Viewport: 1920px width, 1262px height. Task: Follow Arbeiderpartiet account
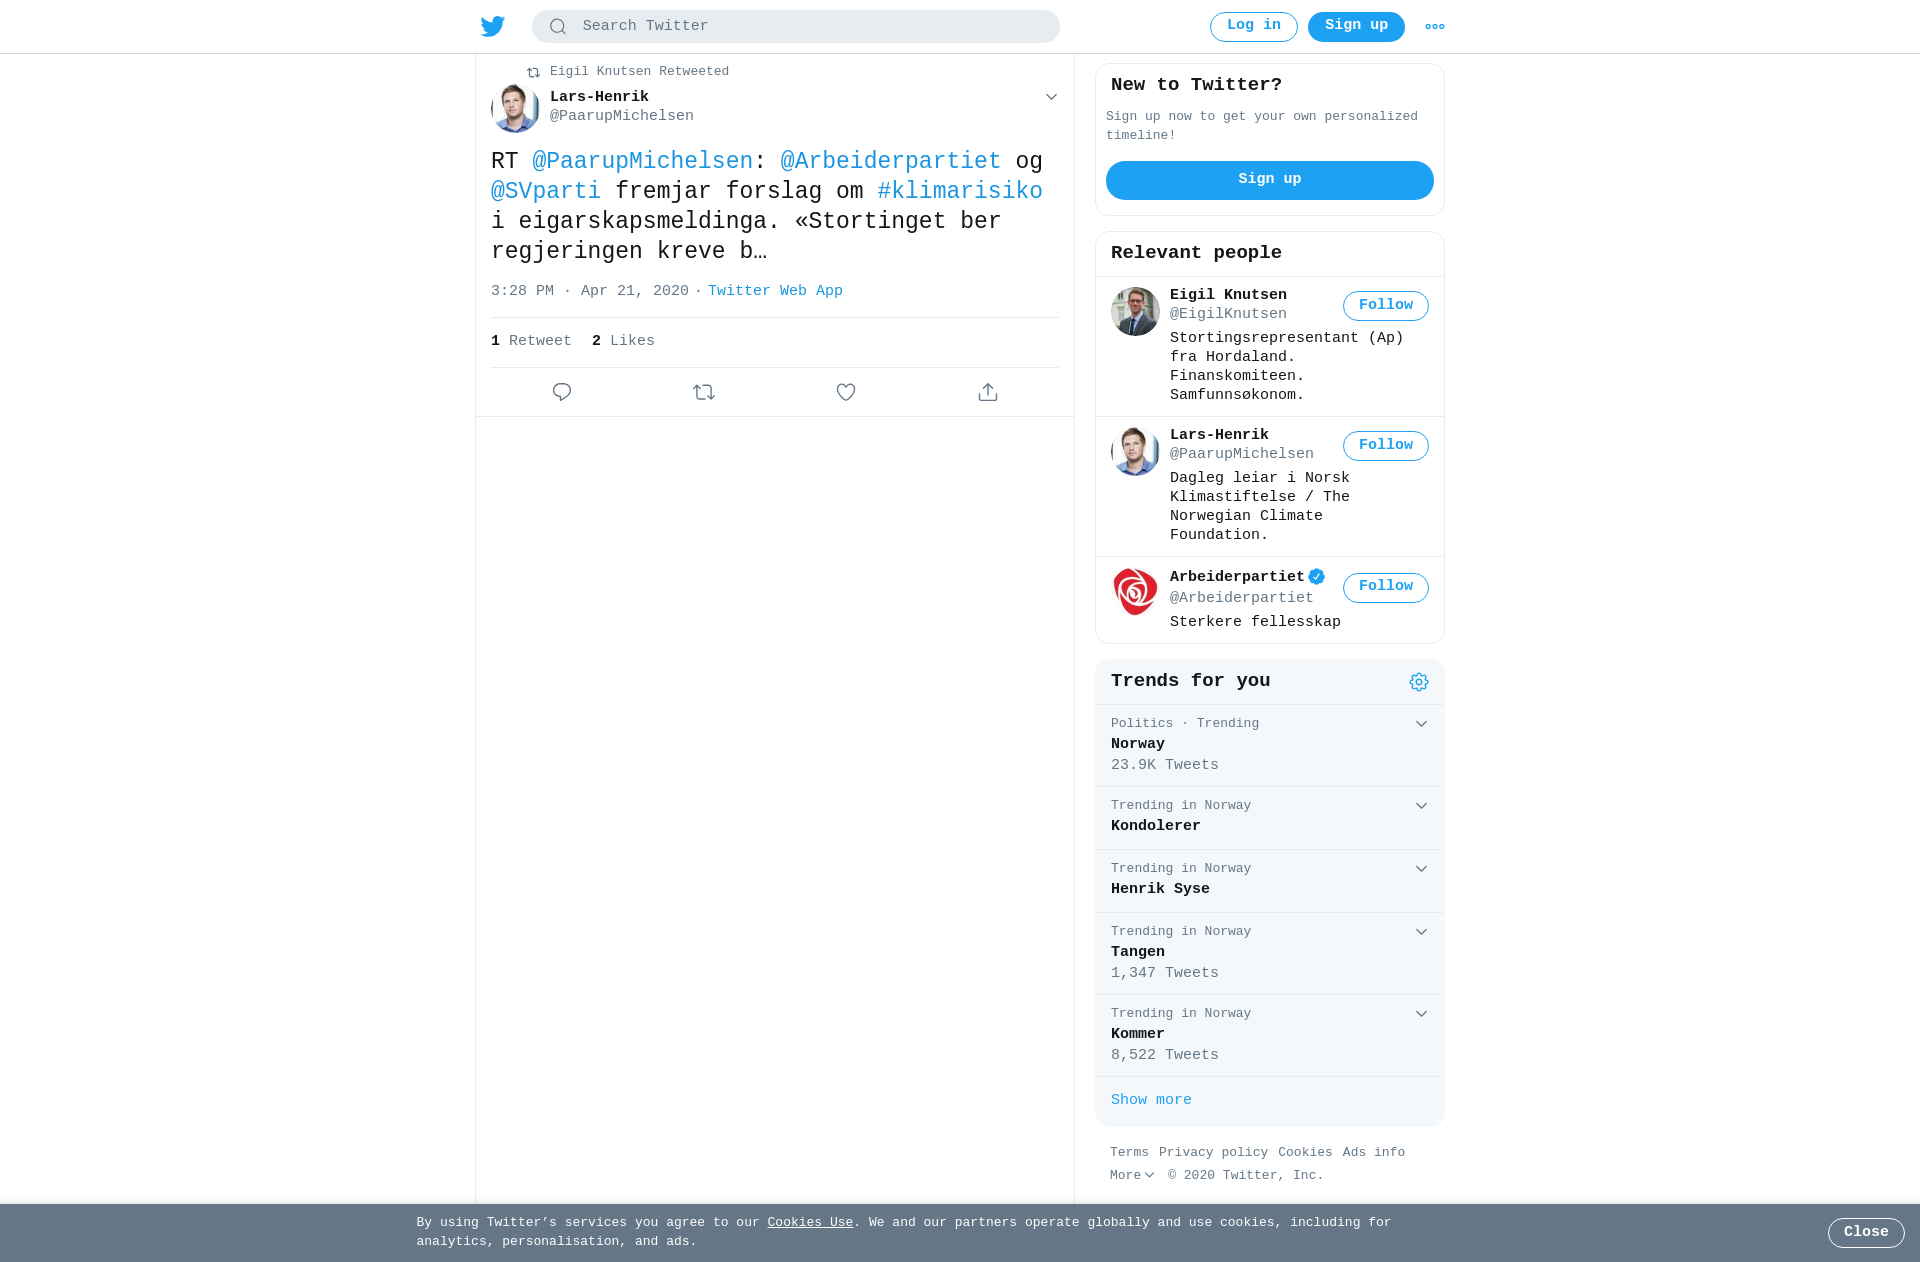[x=1386, y=588]
